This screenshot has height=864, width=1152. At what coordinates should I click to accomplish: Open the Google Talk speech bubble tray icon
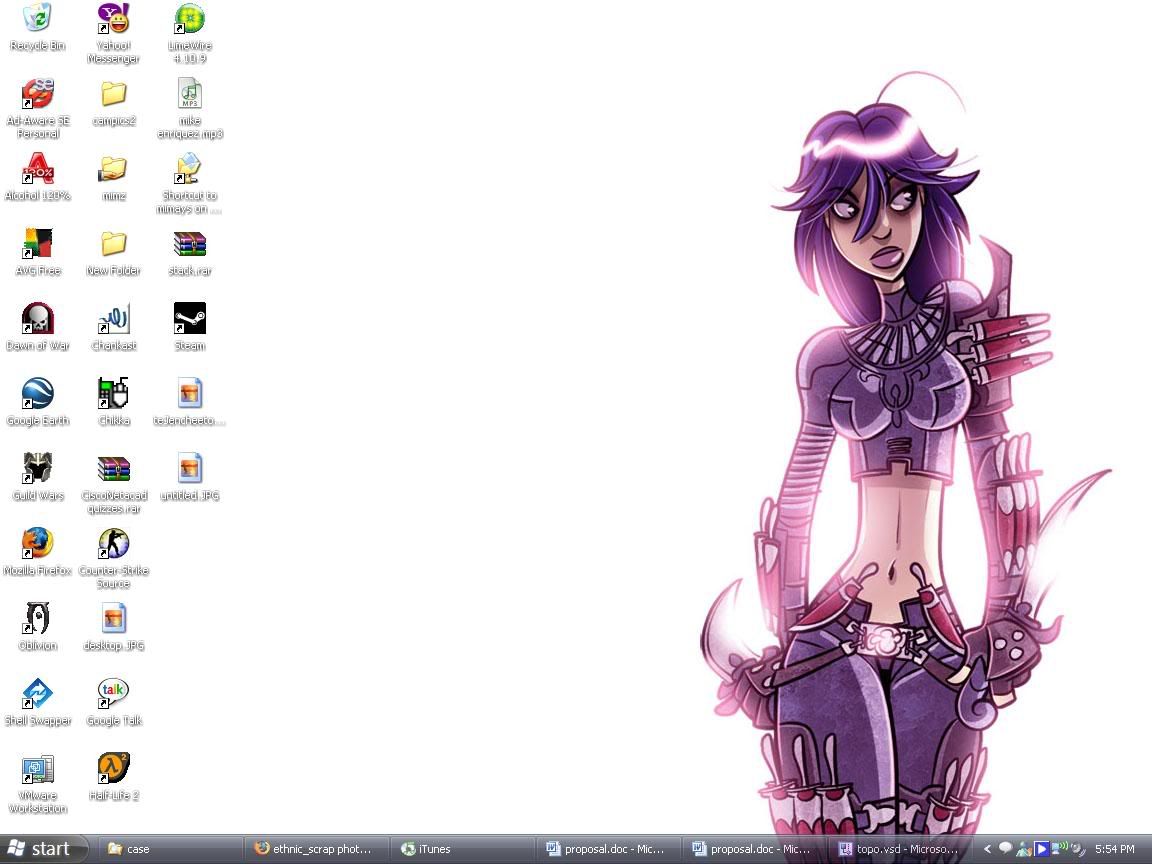click(x=1005, y=849)
